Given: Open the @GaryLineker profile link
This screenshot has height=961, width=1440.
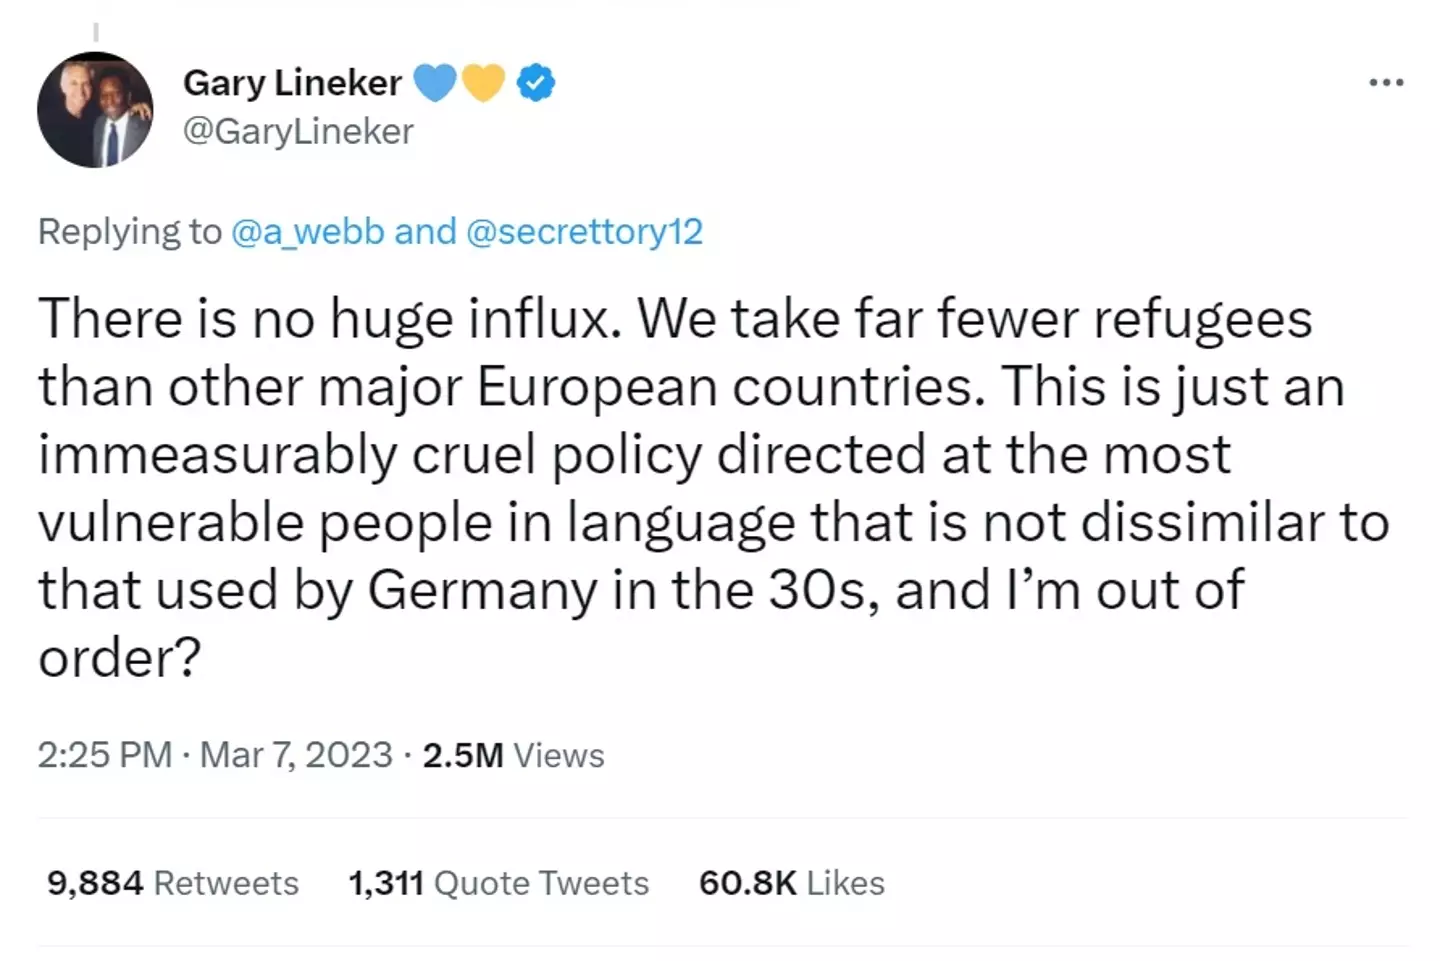Looking at the screenshot, I should point(297,131).
